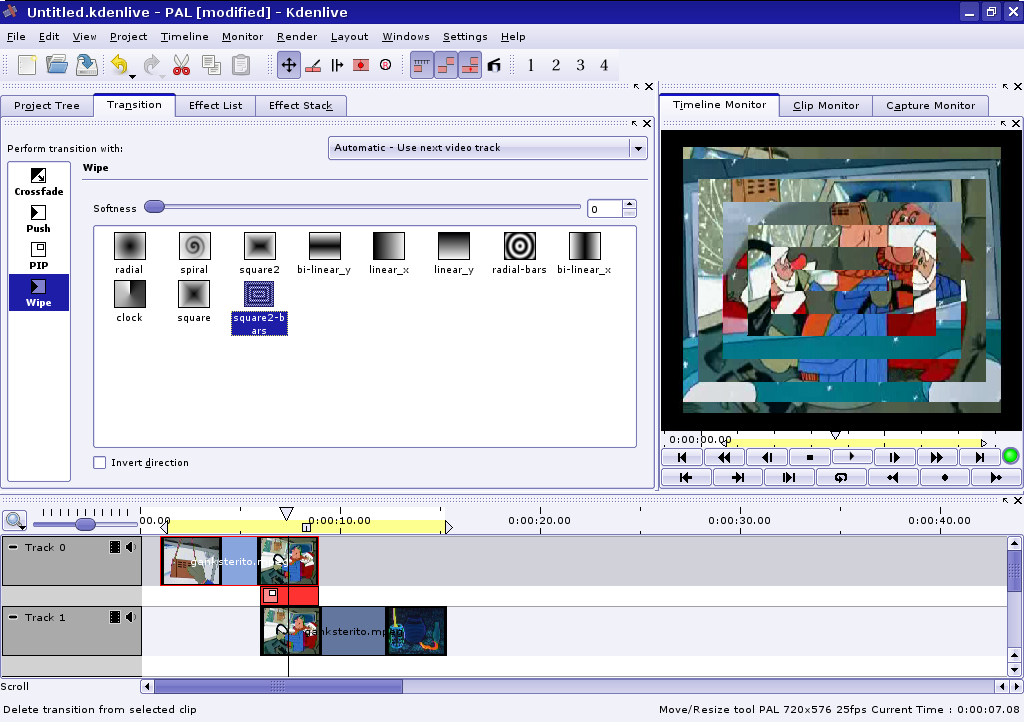Image resolution: width=1024 pixels, height=722 pixels.
Task: Collapse Track 0 using its minus button
Action: coord(13,547)
